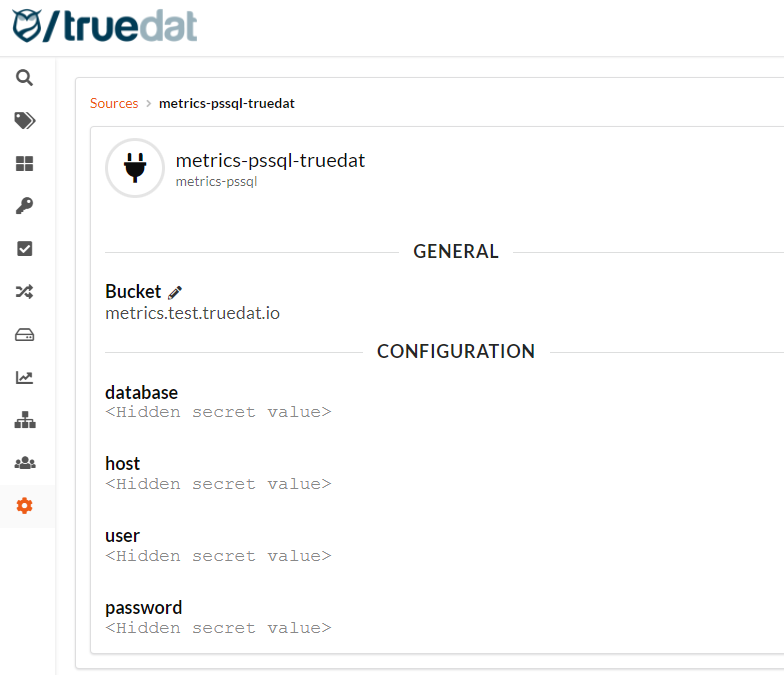The width and height of the screenshot is (784, 675).
Task: Open the orange settings gear icon
Action: (x=25, y=506)
